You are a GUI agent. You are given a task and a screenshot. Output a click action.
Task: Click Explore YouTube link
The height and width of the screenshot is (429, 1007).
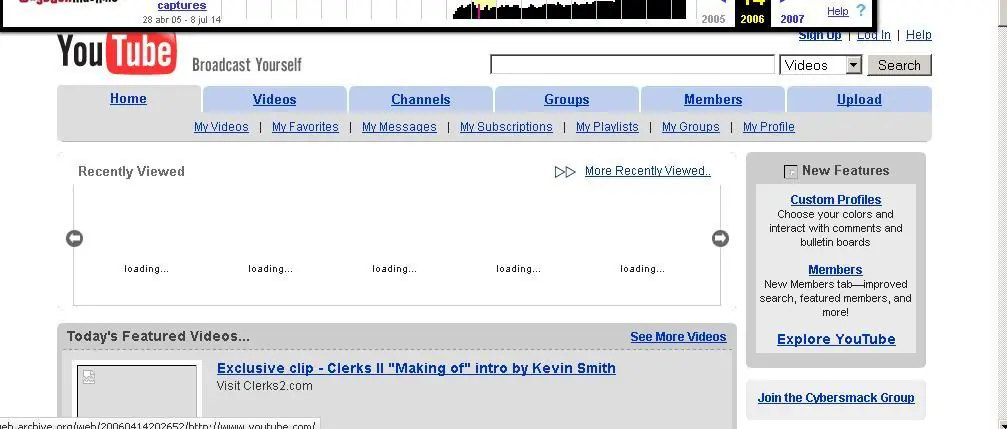[836, 339]
